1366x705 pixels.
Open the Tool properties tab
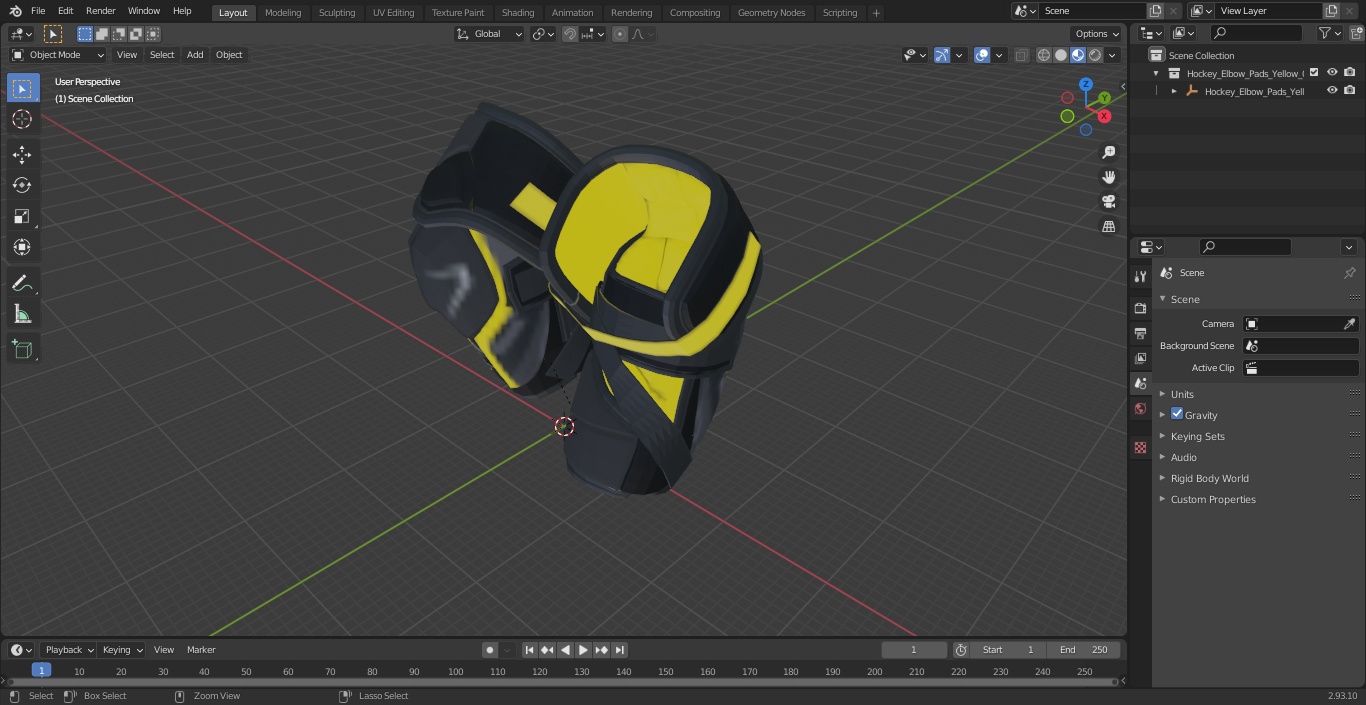pyautogui.click(x=1140, y=276)
